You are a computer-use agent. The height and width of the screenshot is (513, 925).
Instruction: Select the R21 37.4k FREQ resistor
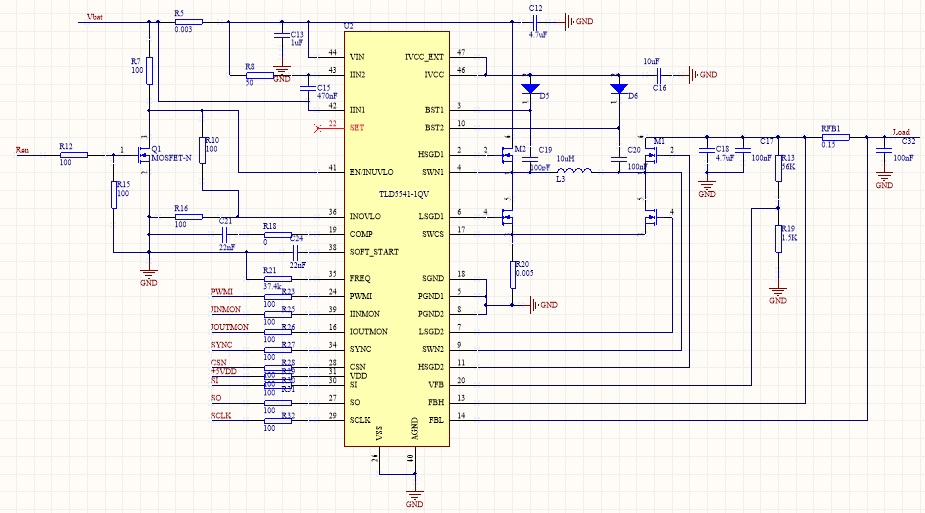click(x=277, y=279)
